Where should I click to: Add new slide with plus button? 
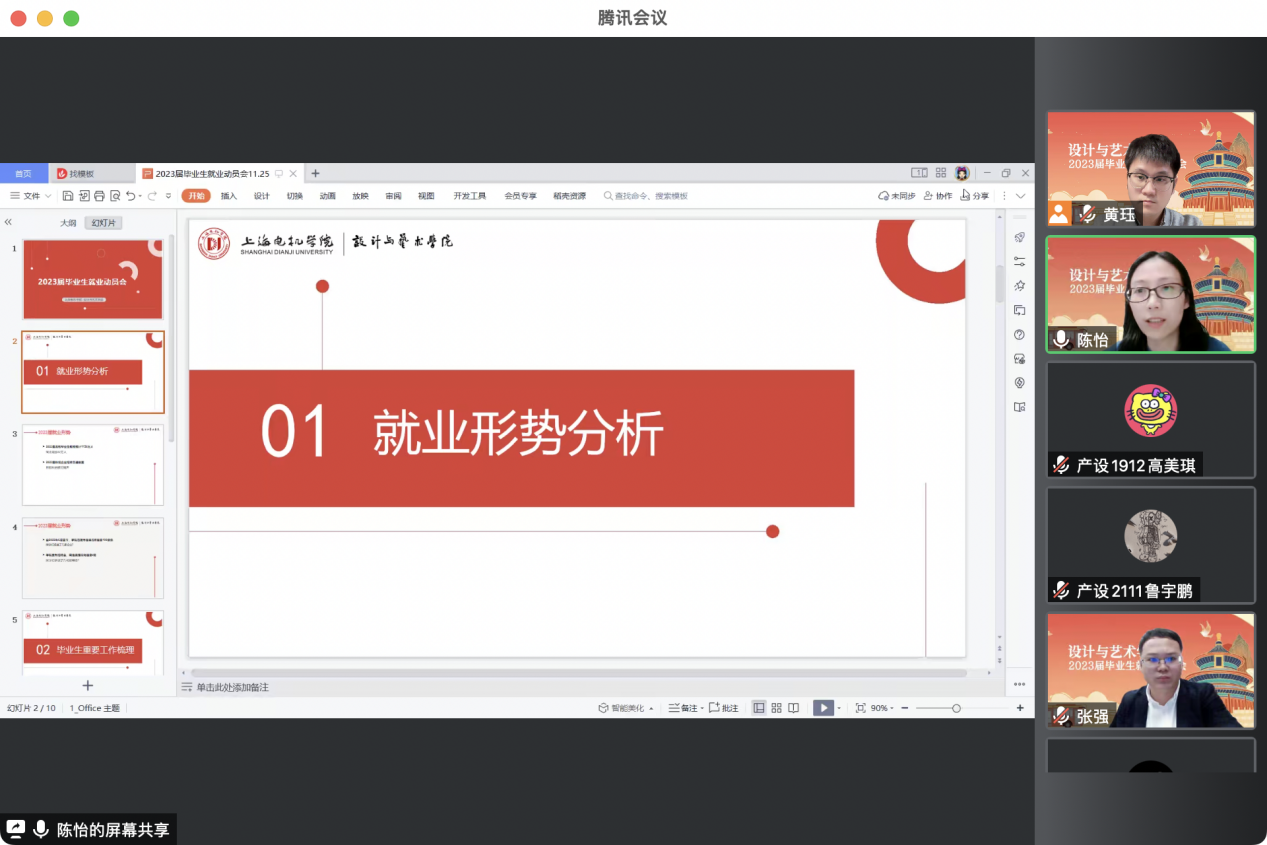[x=88, y=685]
